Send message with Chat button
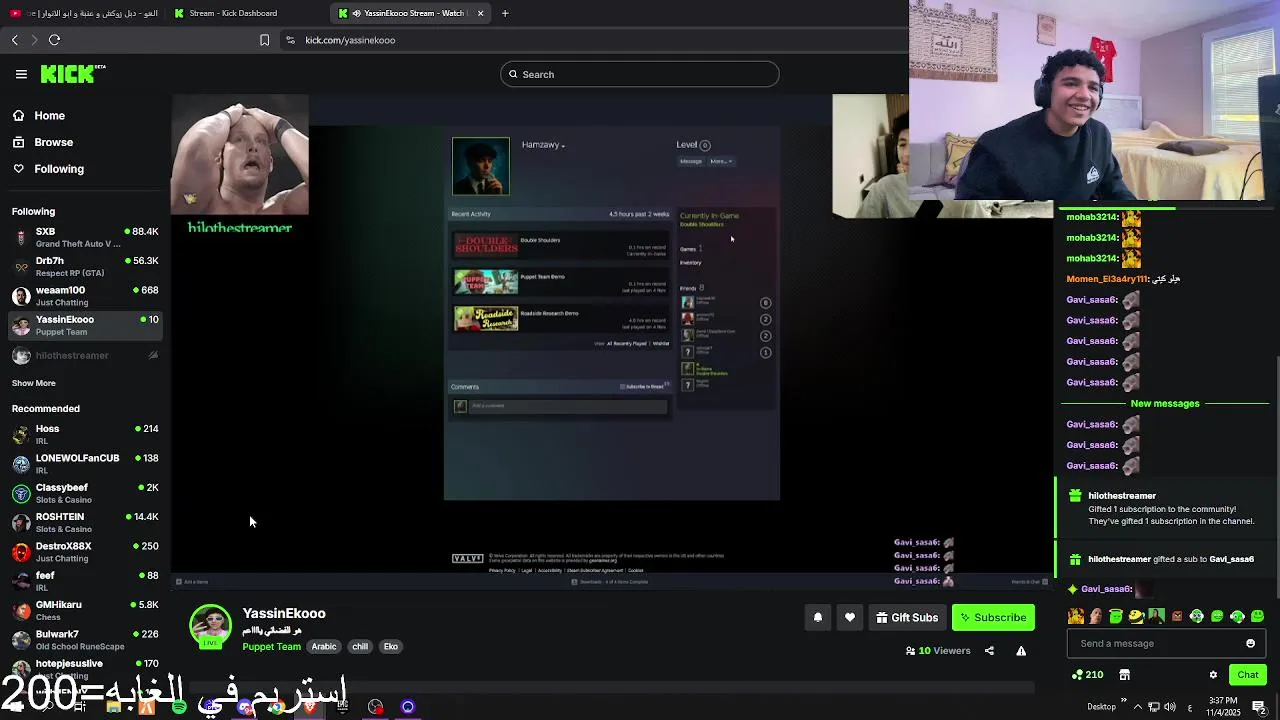The width and height of the screenshot is (1280, 720). [1248, 675]
